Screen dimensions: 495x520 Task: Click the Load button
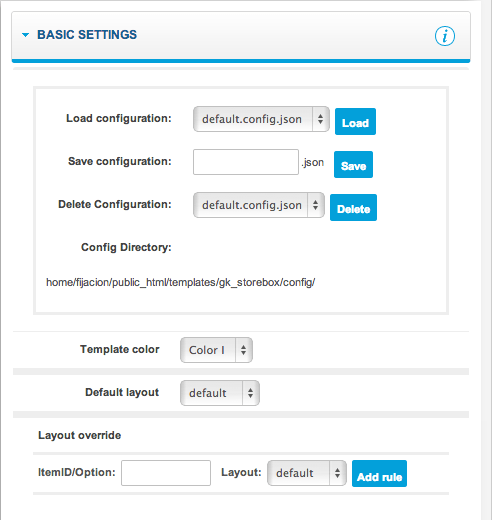pyautogui.click(x=355, y=122)
